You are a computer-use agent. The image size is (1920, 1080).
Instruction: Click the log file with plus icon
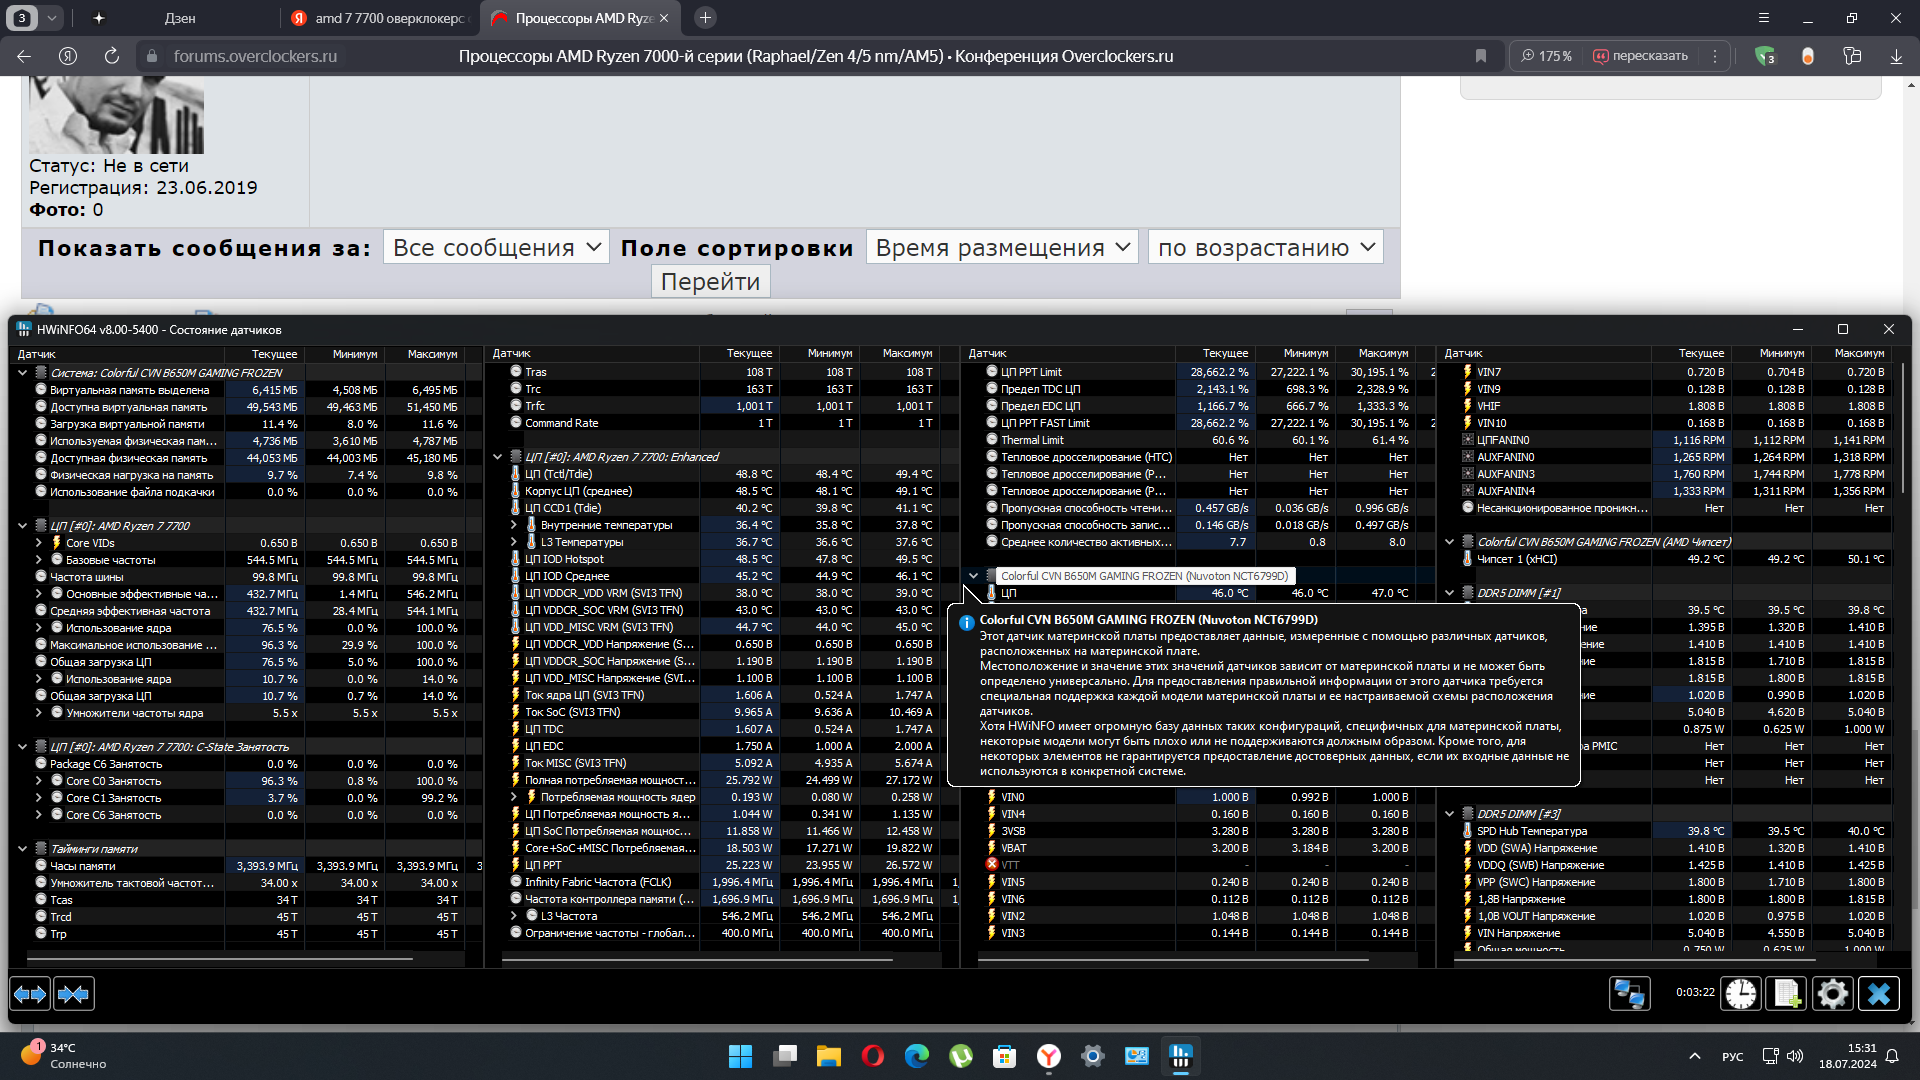coord(1786,994)
